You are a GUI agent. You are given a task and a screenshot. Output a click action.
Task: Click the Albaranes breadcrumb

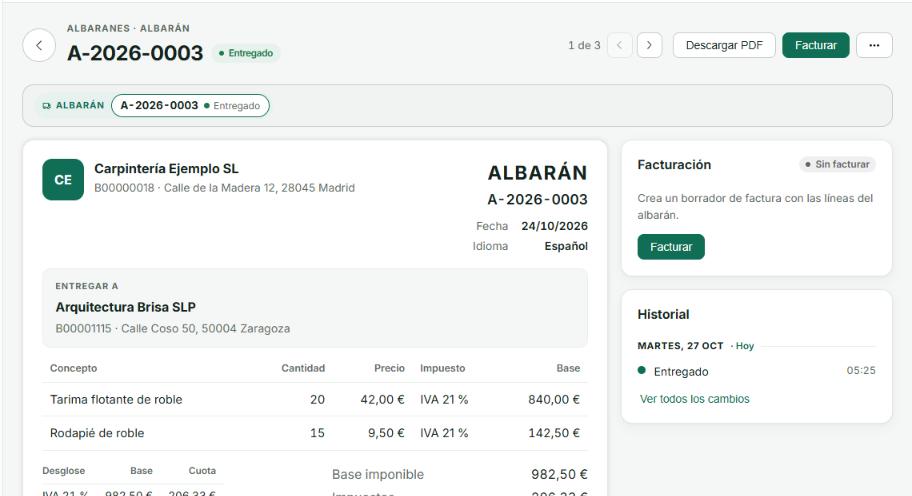click(x=98, y=28)
